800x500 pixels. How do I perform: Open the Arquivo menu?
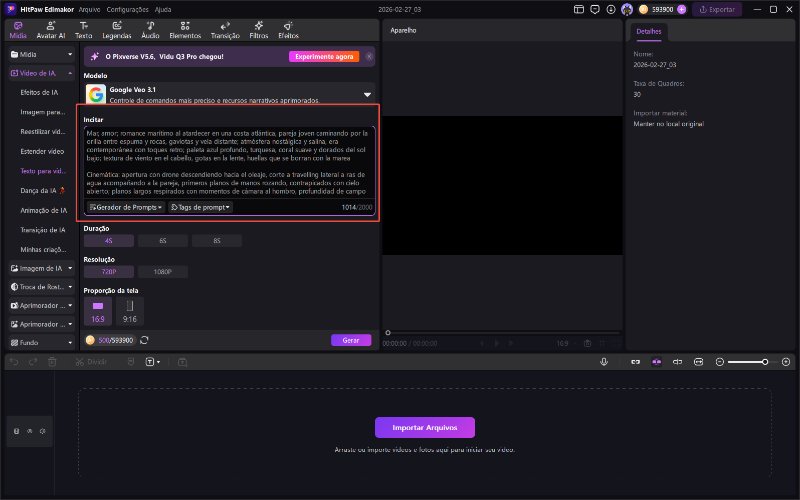coord(89,9)
